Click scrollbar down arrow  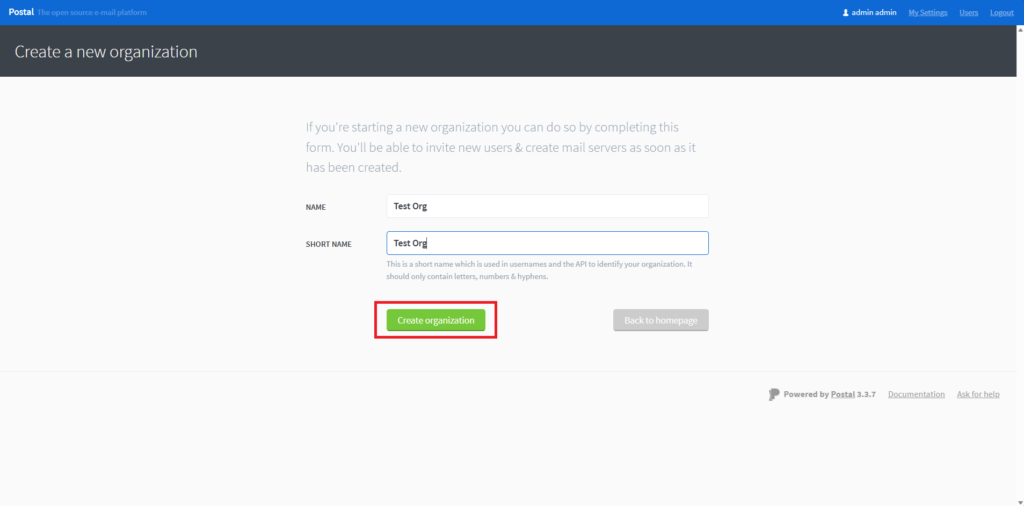click(x=1019, y=501)
